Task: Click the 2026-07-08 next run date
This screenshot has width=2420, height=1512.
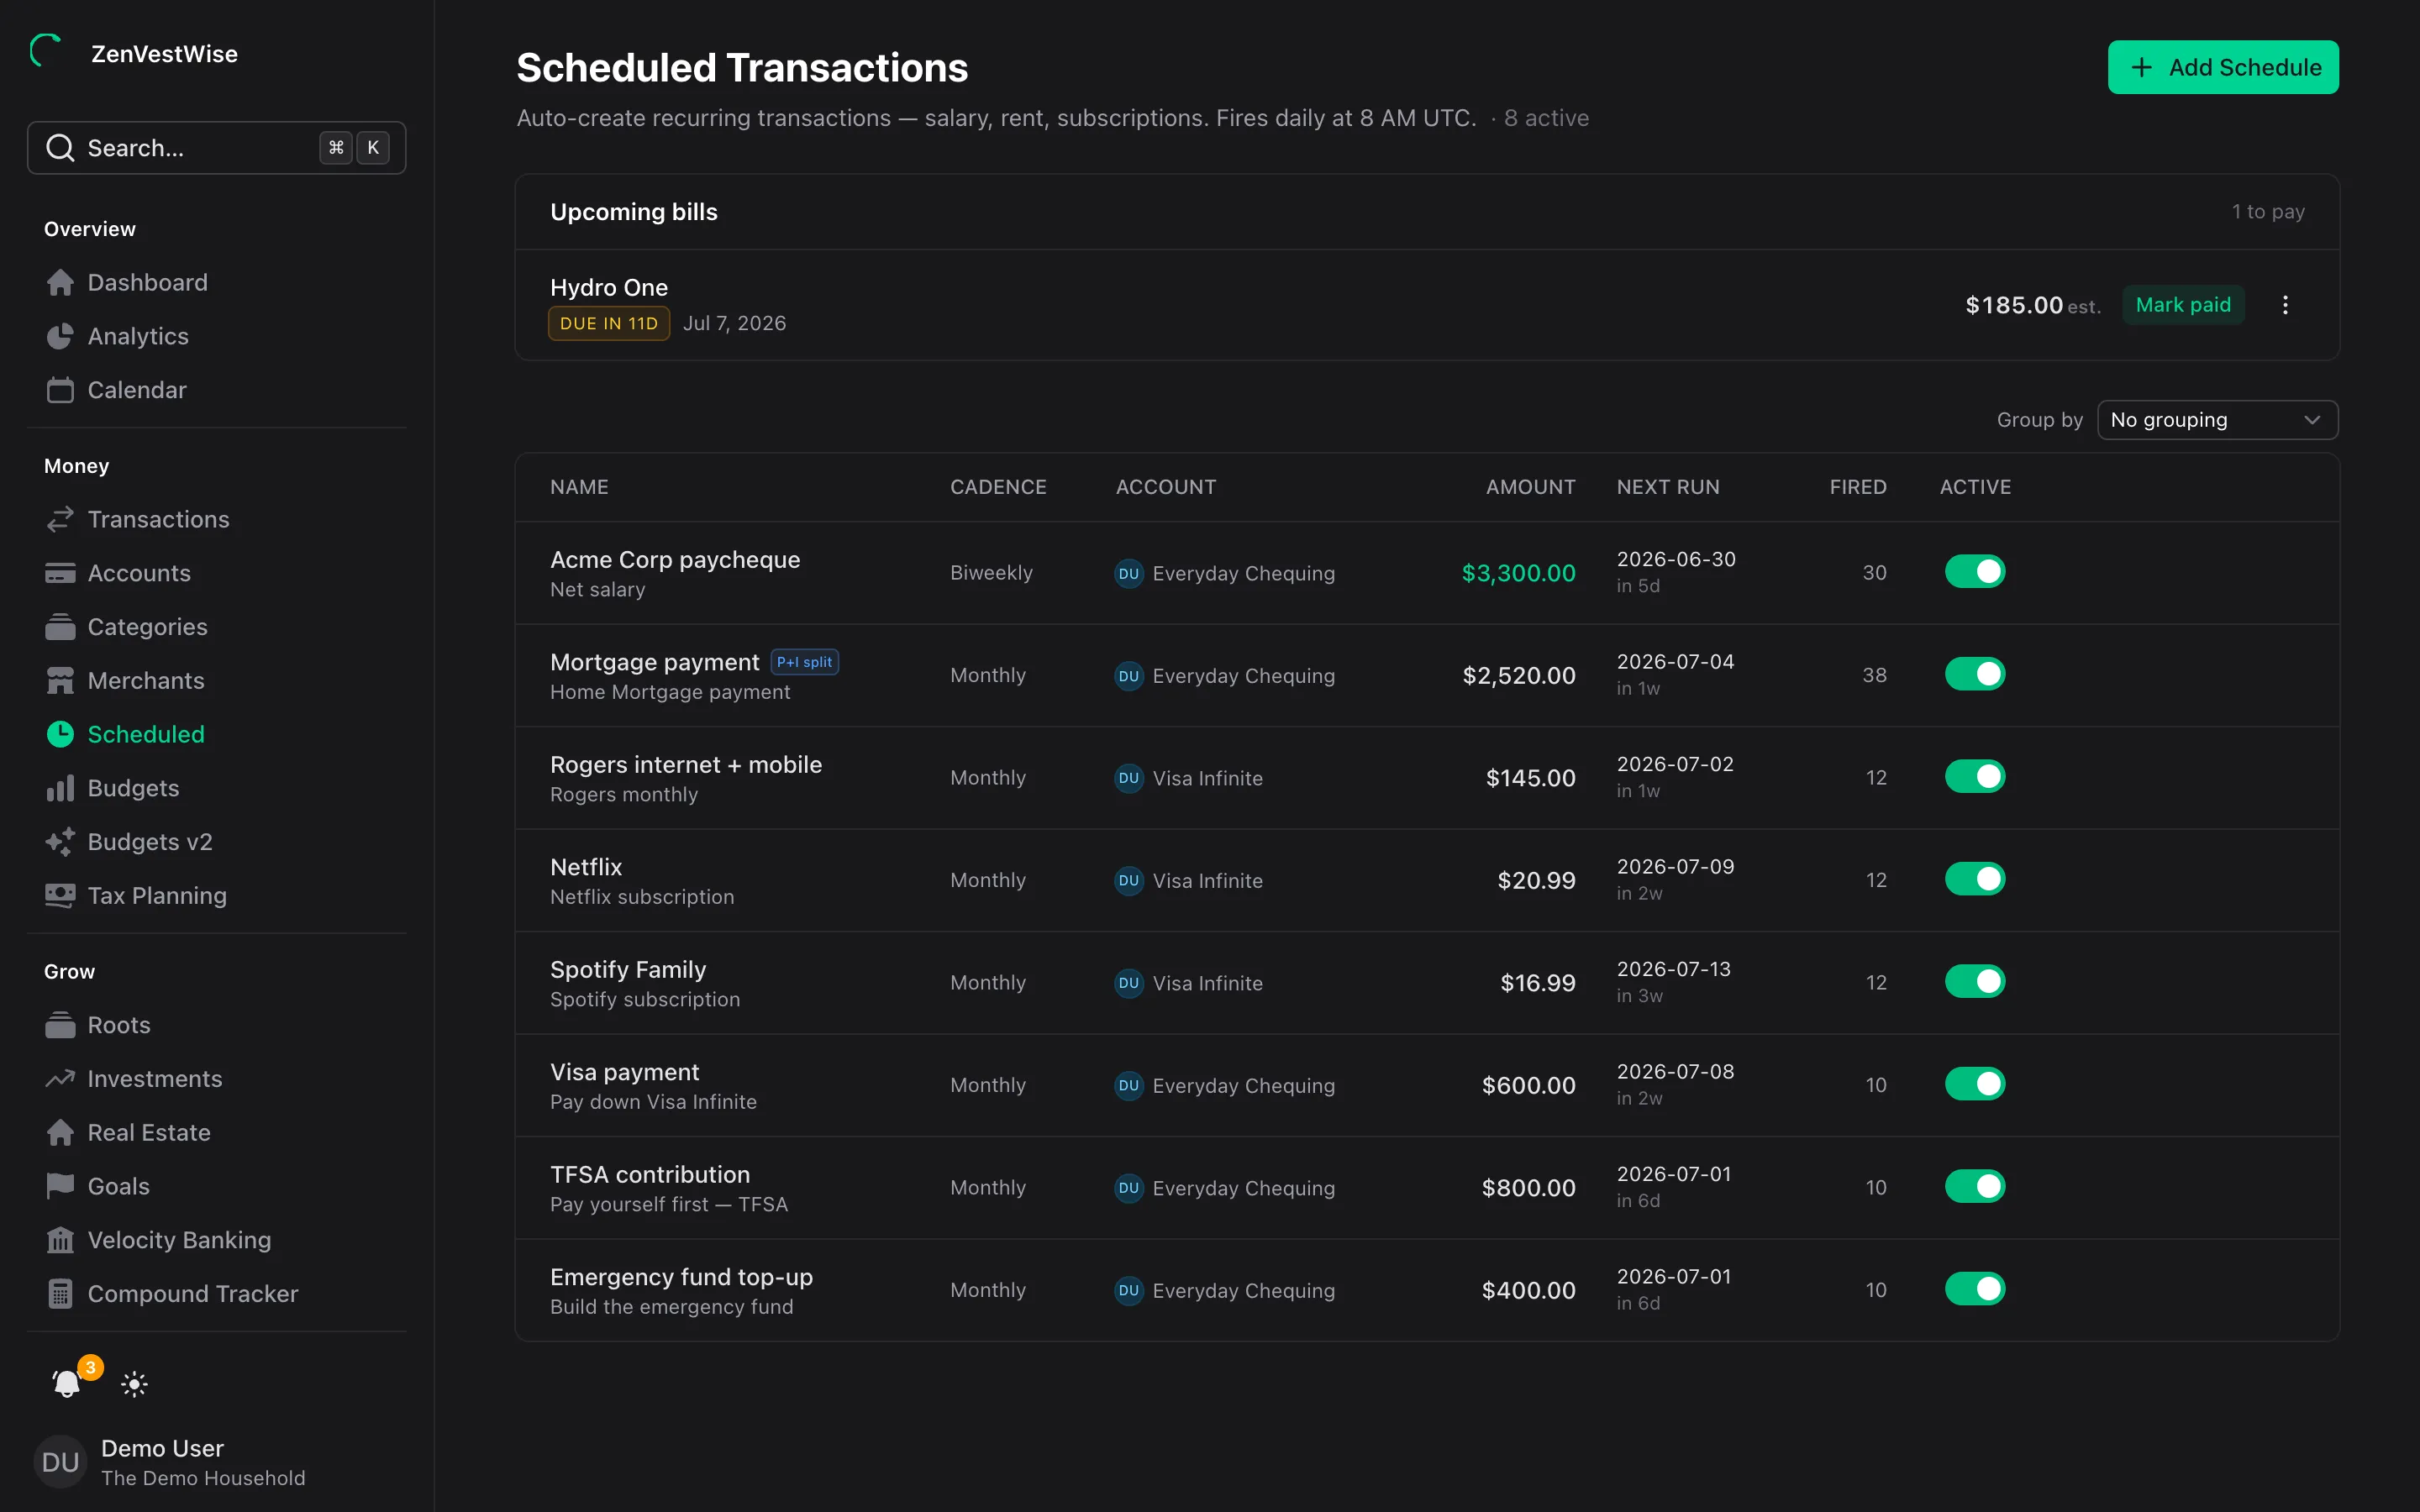Action: tap(1675, 1072)
